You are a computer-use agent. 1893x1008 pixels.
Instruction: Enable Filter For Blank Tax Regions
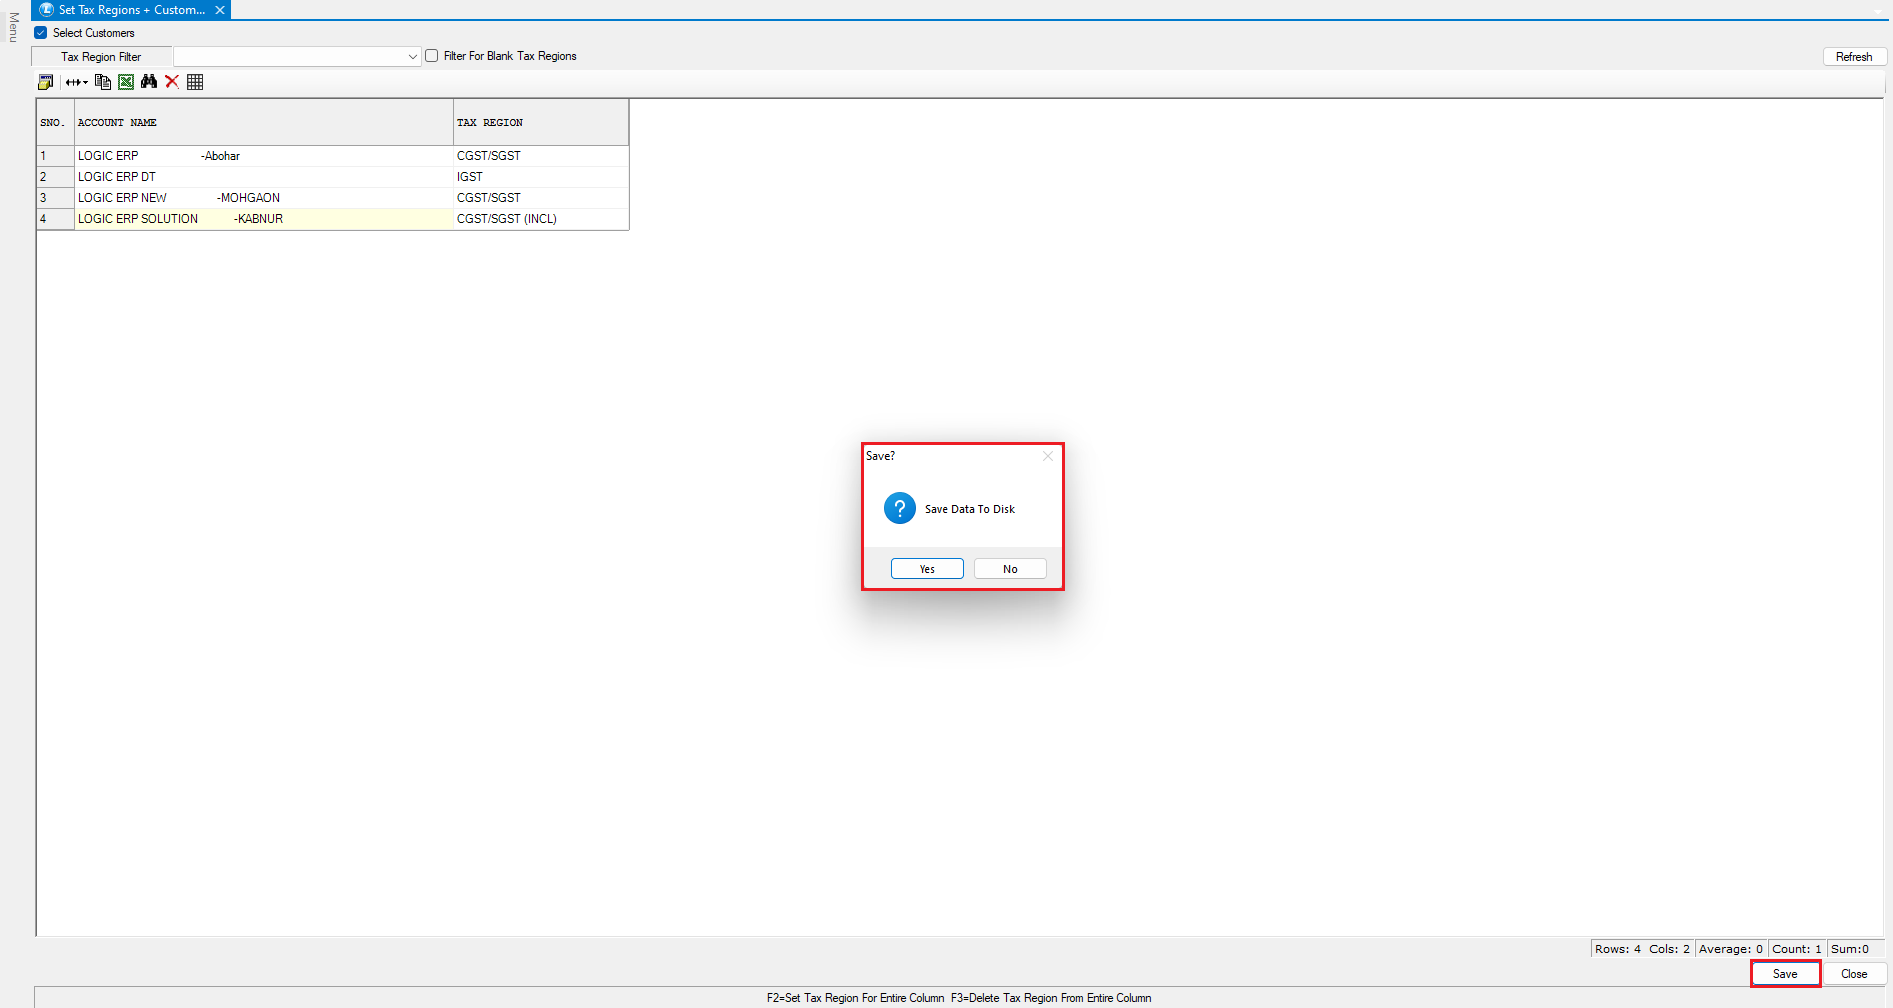[432, 56]
